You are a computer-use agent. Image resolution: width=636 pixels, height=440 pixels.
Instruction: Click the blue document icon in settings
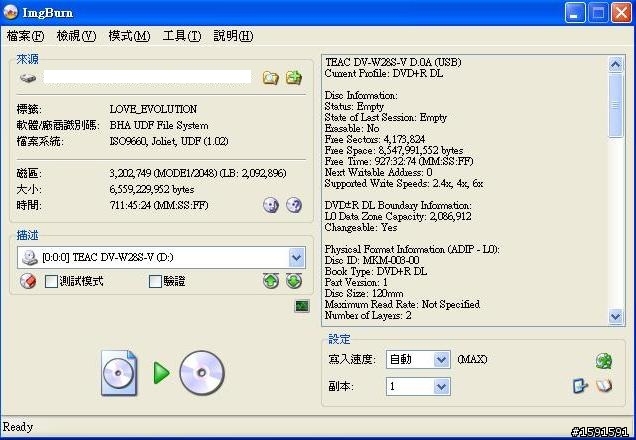[x=580, y=386]
